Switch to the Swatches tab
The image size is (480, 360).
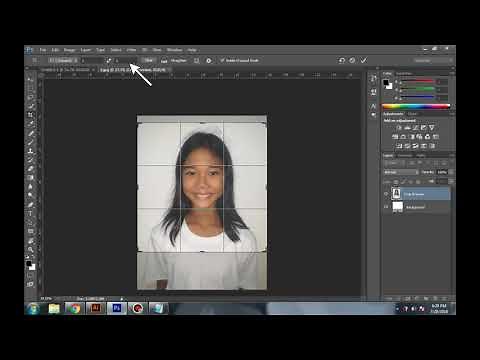404,73
